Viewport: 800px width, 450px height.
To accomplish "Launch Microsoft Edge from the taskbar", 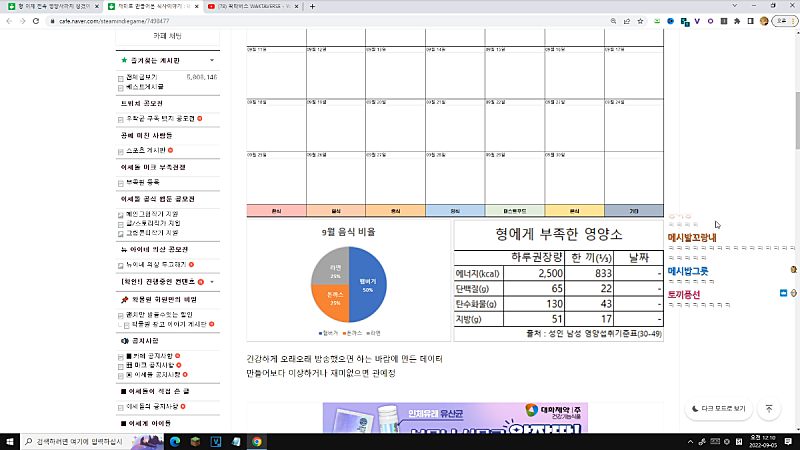I will point(175,441).
